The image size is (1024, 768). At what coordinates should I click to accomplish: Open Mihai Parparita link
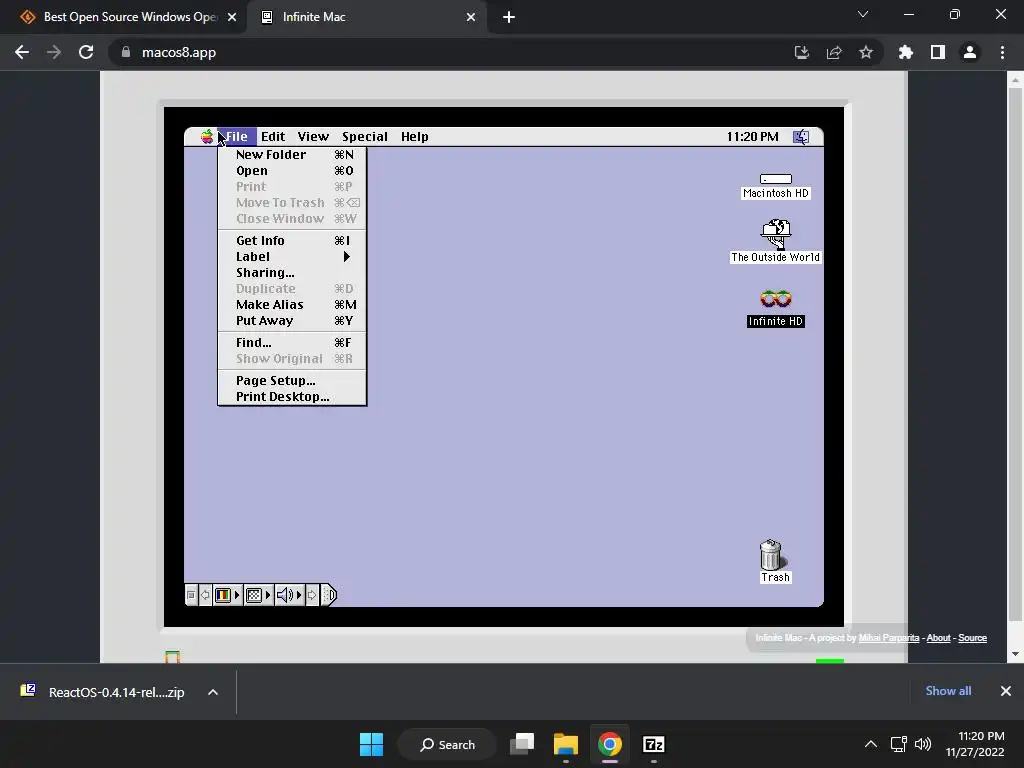coord(889,638)
